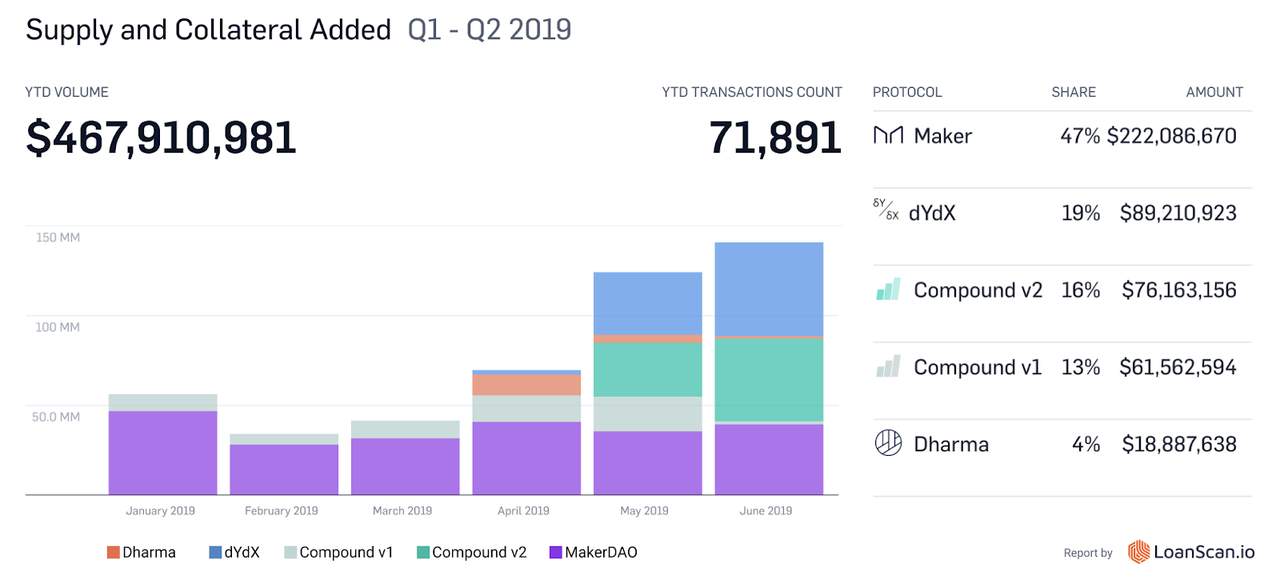Image resolution: width=1280 pixels, height=579 pixels.
Task: Click the 'Compound v2' name in the table
Action: click(x=978, y=290)
